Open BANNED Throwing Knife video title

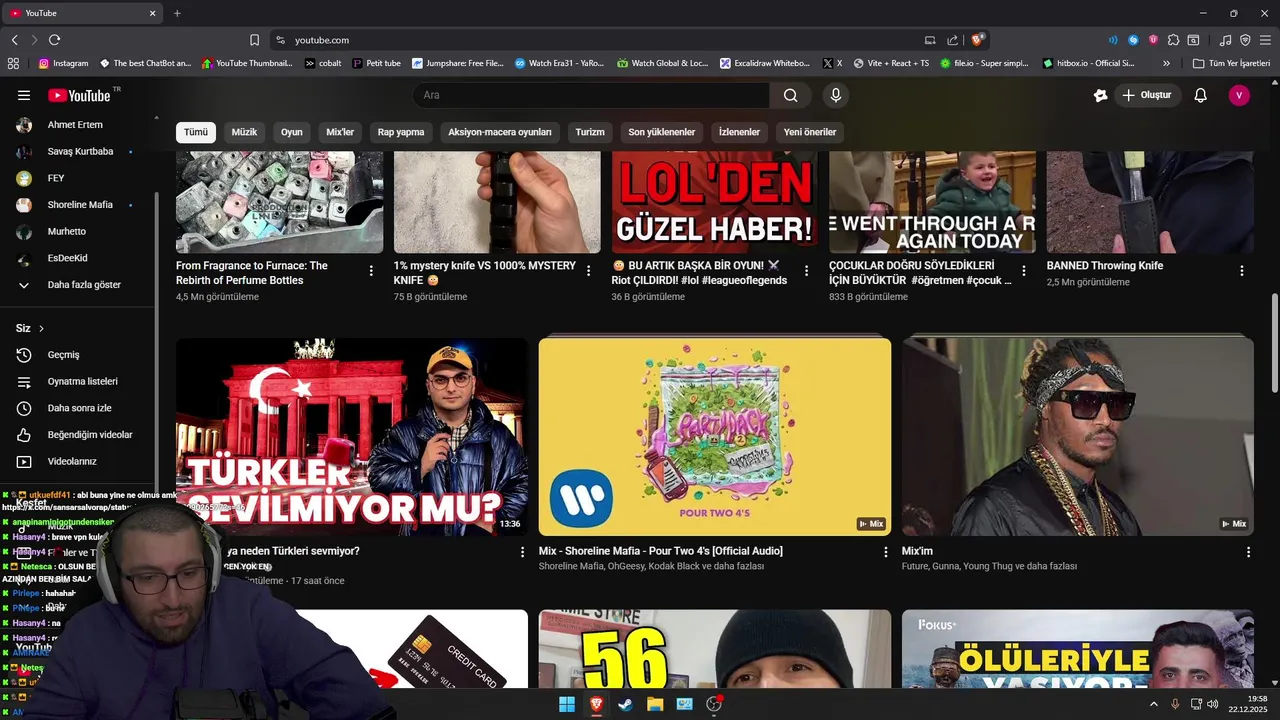[1105, 266]
